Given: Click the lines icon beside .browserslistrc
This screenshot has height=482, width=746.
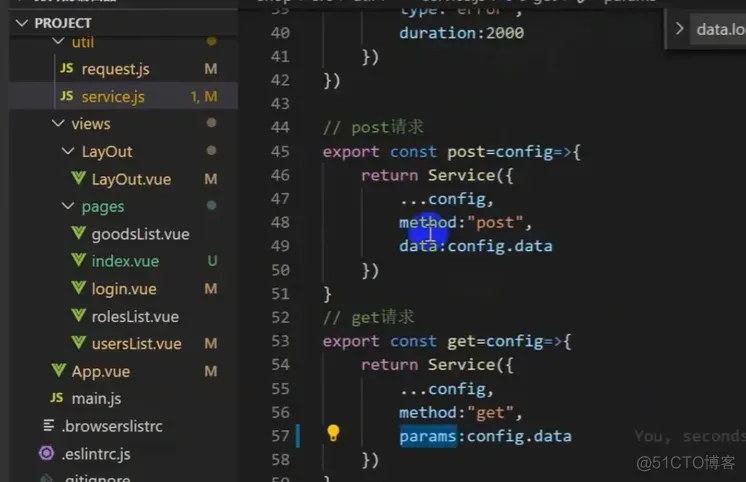Looking at the screenshot, I should 49,425.
